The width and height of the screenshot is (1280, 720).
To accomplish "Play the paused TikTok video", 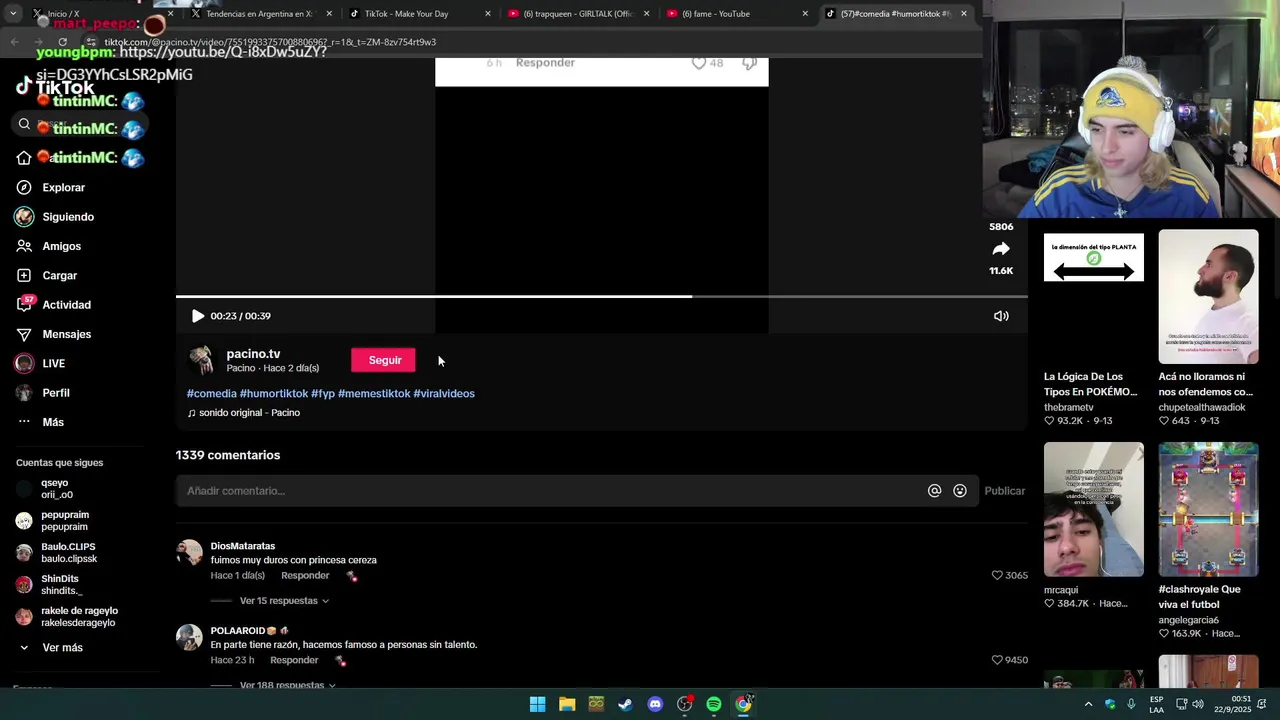I will [198, 316].
